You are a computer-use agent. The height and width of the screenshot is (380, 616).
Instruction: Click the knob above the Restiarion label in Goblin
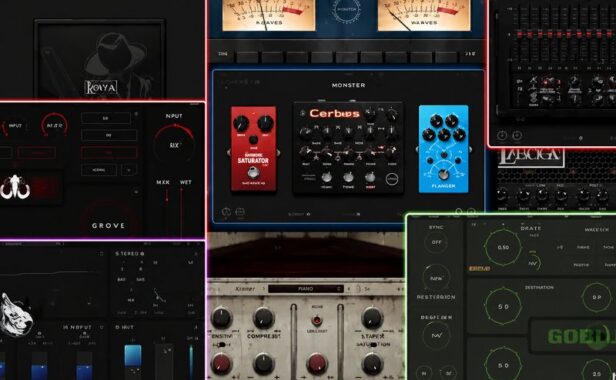[436, 278]
